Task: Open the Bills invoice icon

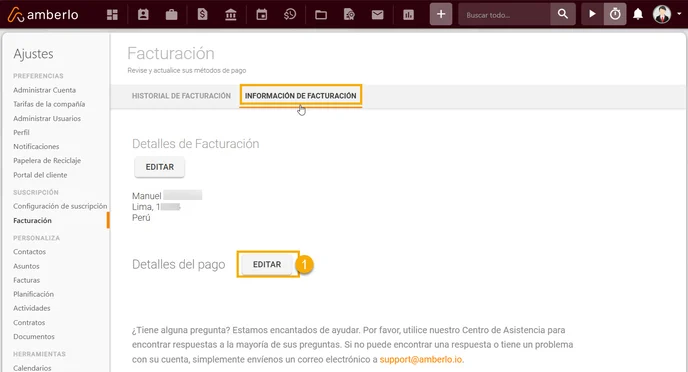Action: pos(202,14)
